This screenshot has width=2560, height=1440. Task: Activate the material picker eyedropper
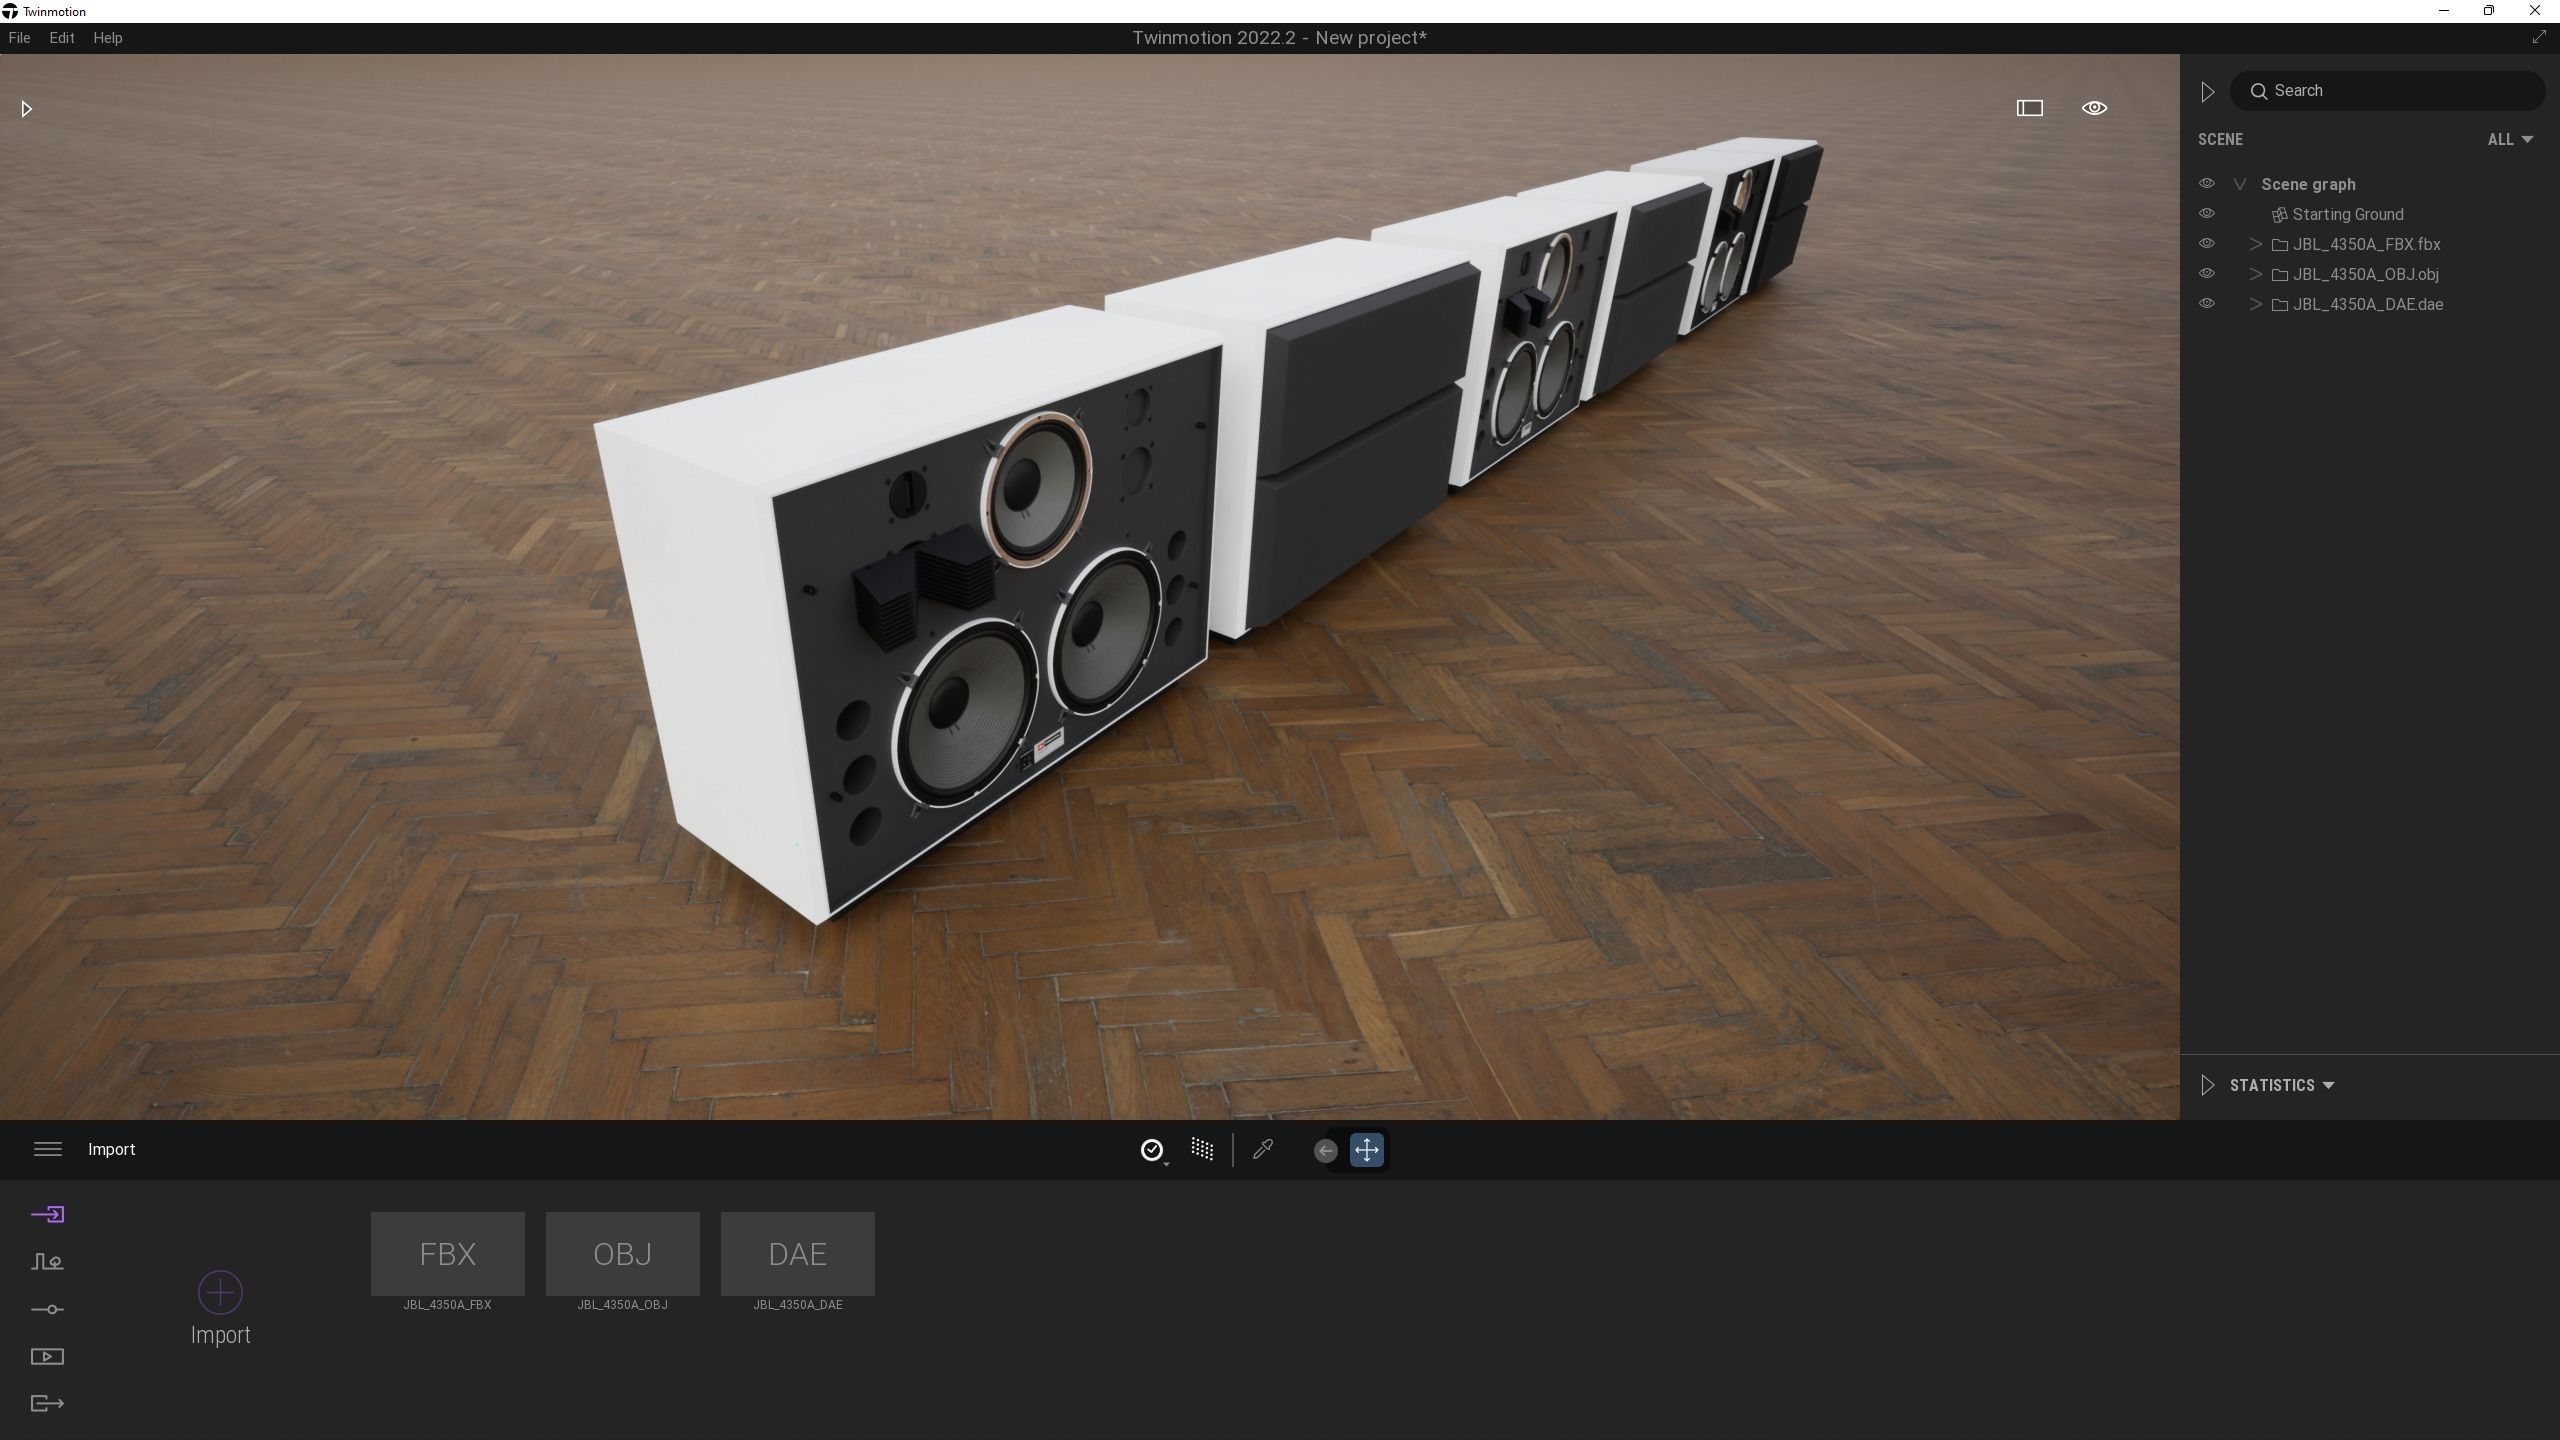(1263, 1149)
